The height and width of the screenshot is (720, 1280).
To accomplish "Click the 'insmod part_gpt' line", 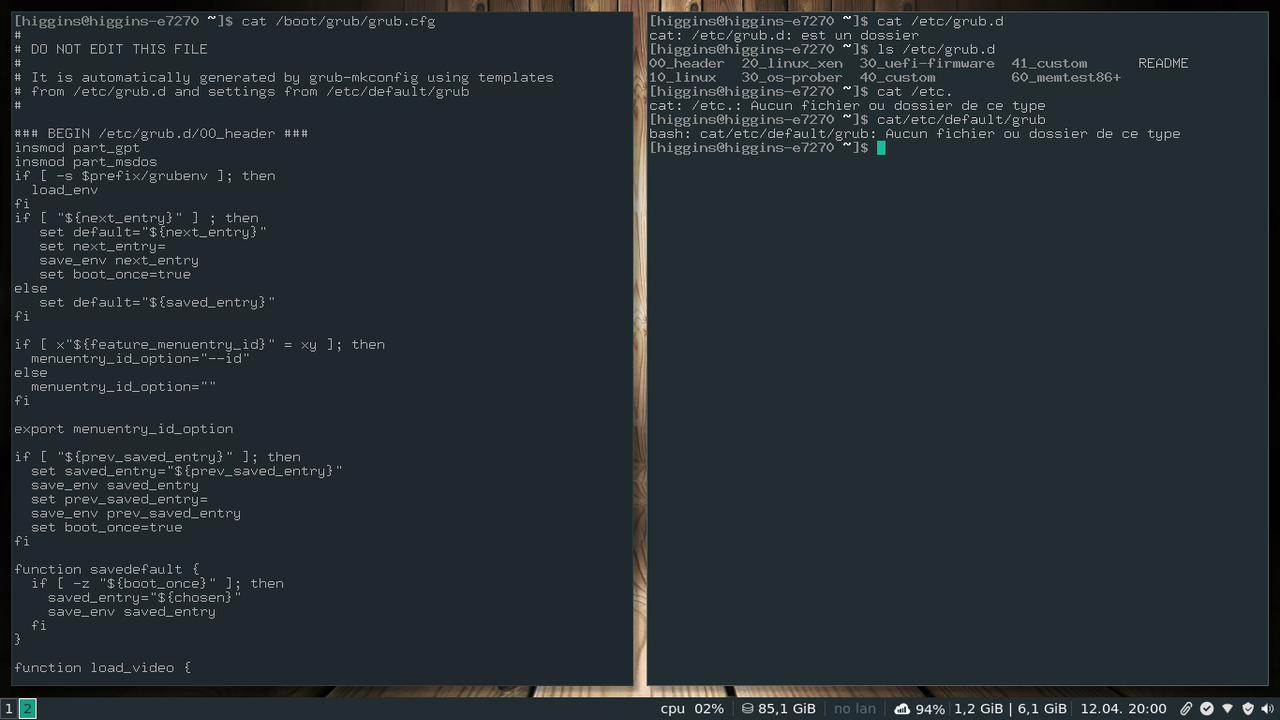I will pos(77,147).
